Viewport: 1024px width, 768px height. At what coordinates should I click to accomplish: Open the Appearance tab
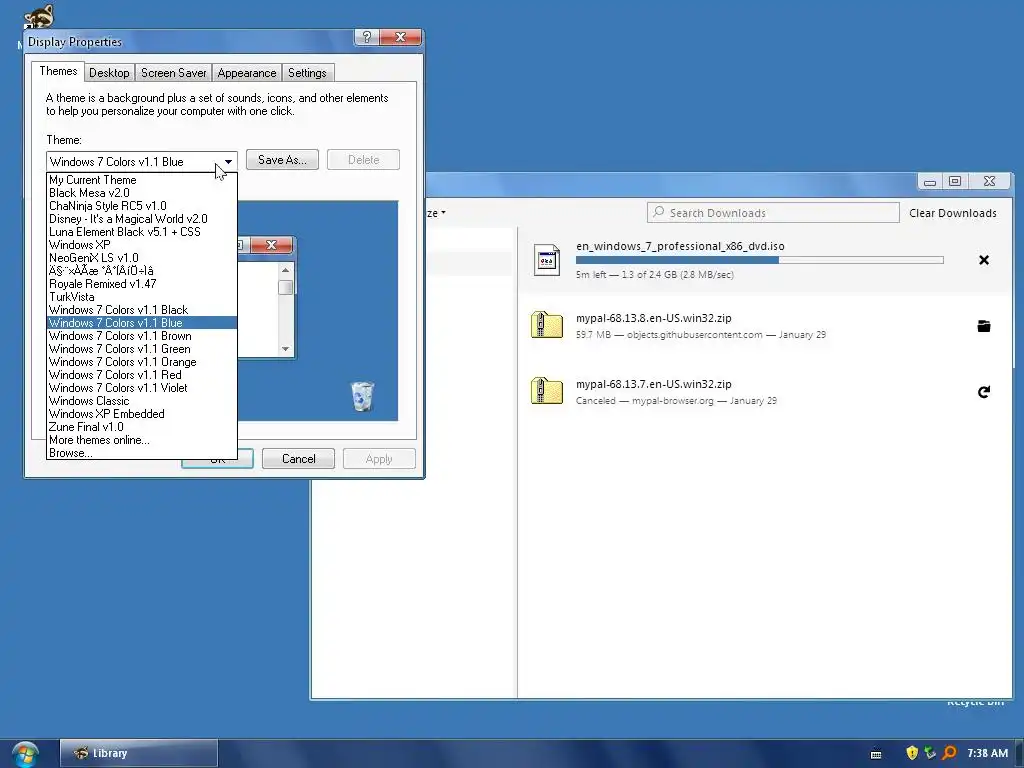tap(247, 73)
